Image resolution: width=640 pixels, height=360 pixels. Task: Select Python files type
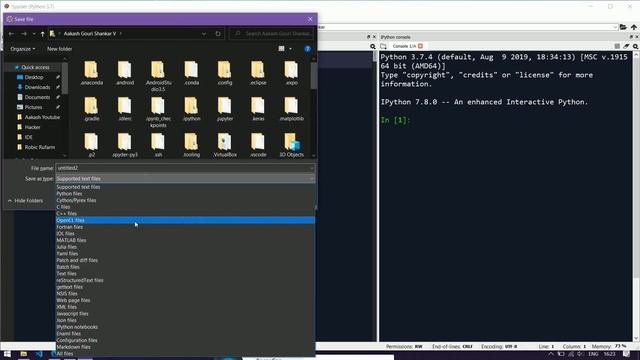(x=185, y=193)
